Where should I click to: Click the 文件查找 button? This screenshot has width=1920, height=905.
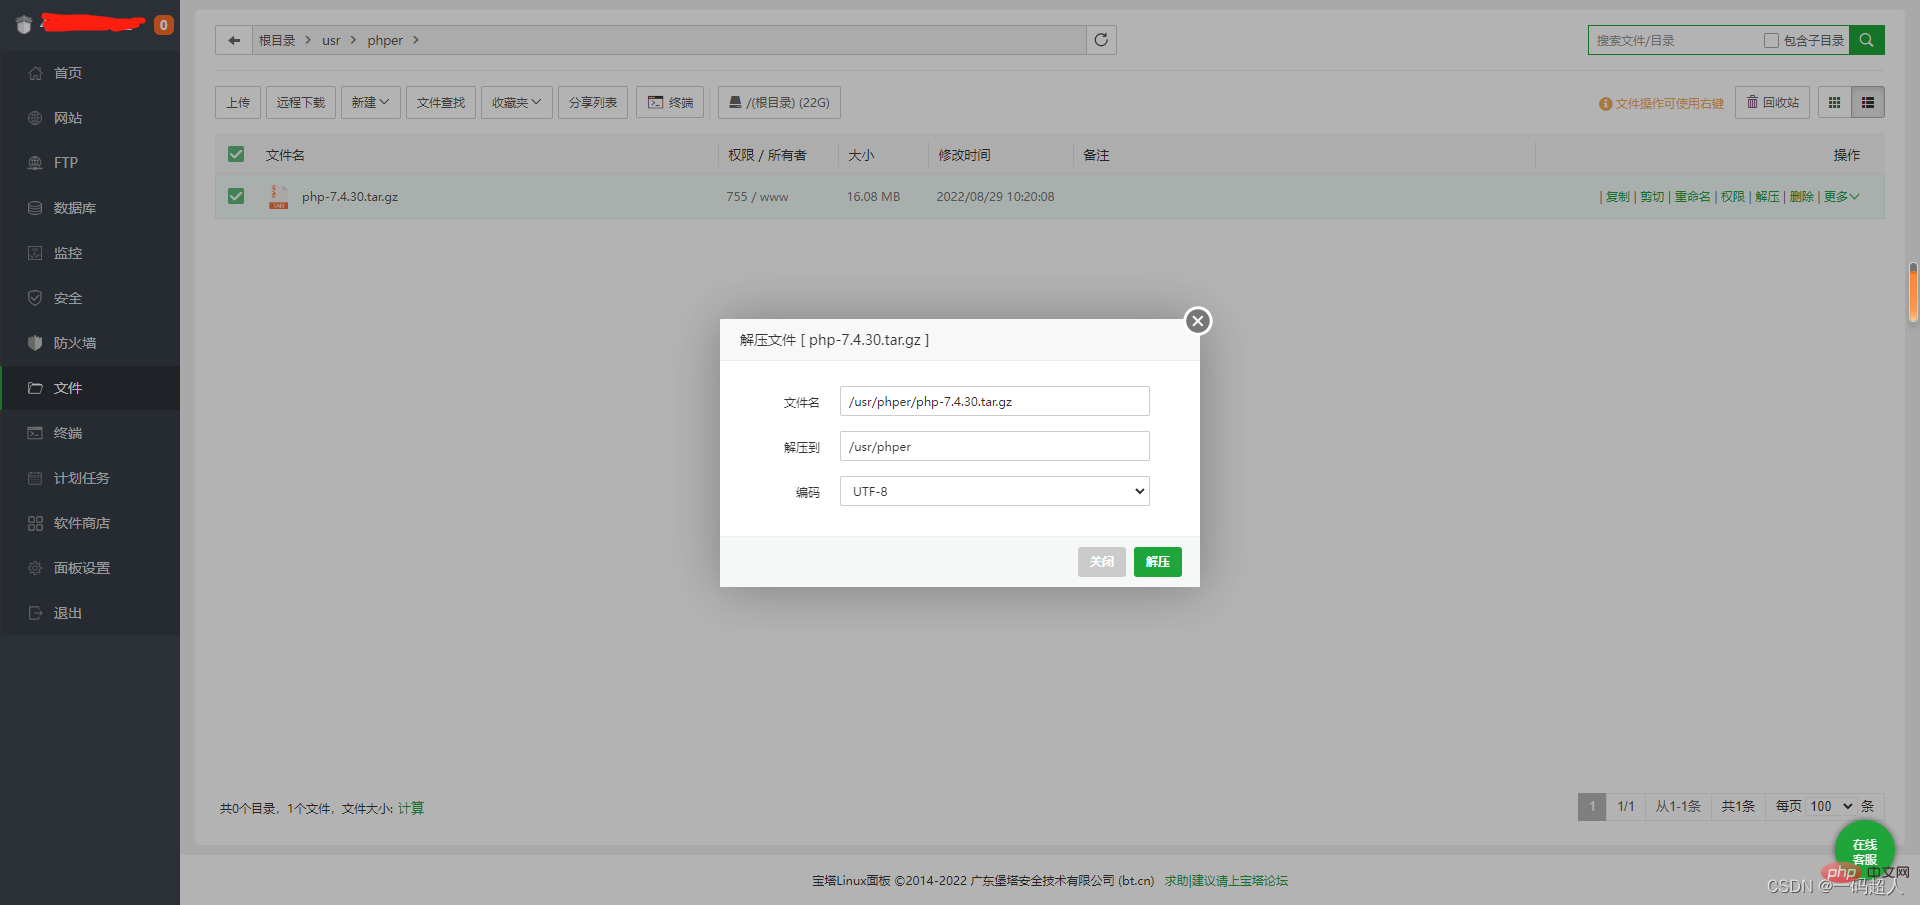click(441, 102)
